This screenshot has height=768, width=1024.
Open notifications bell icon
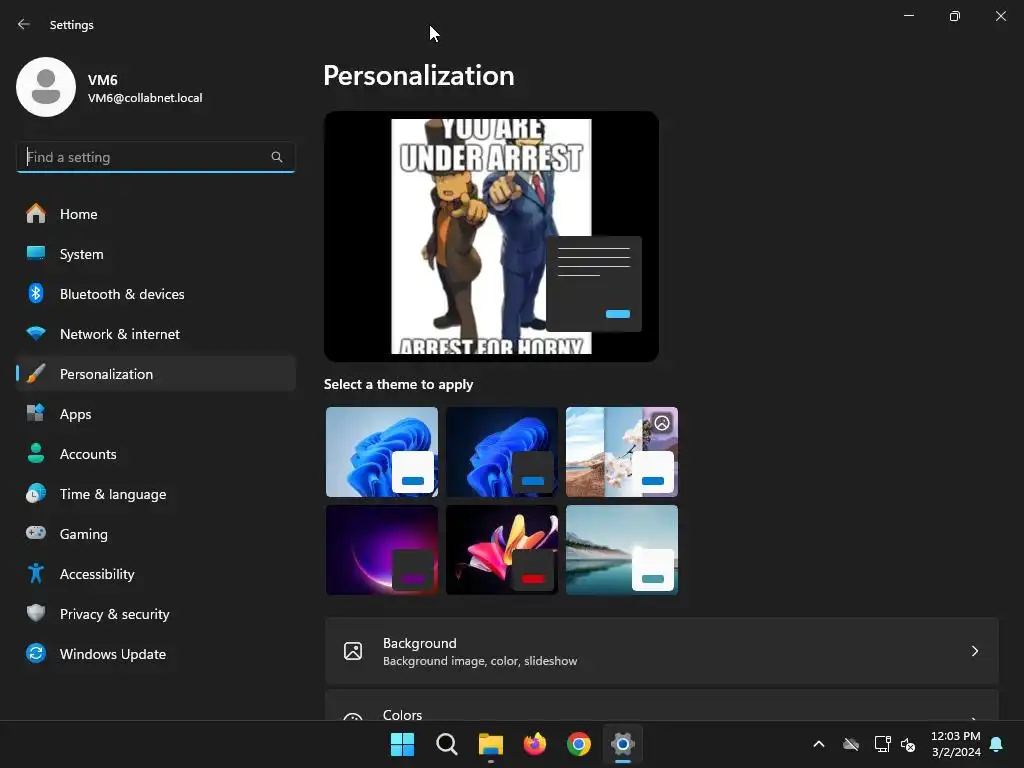997,744
